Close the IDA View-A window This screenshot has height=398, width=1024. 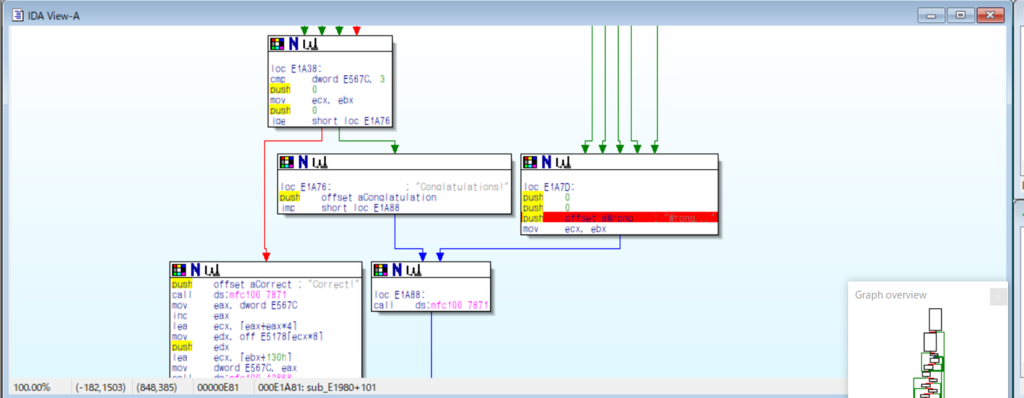(x=991, y=15)
